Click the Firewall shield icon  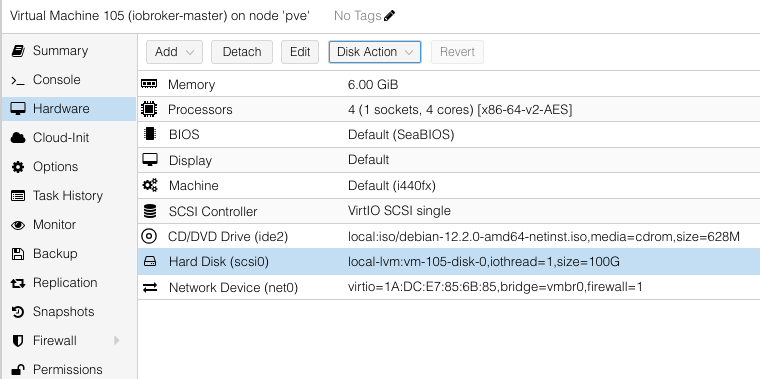pos(18,341)
